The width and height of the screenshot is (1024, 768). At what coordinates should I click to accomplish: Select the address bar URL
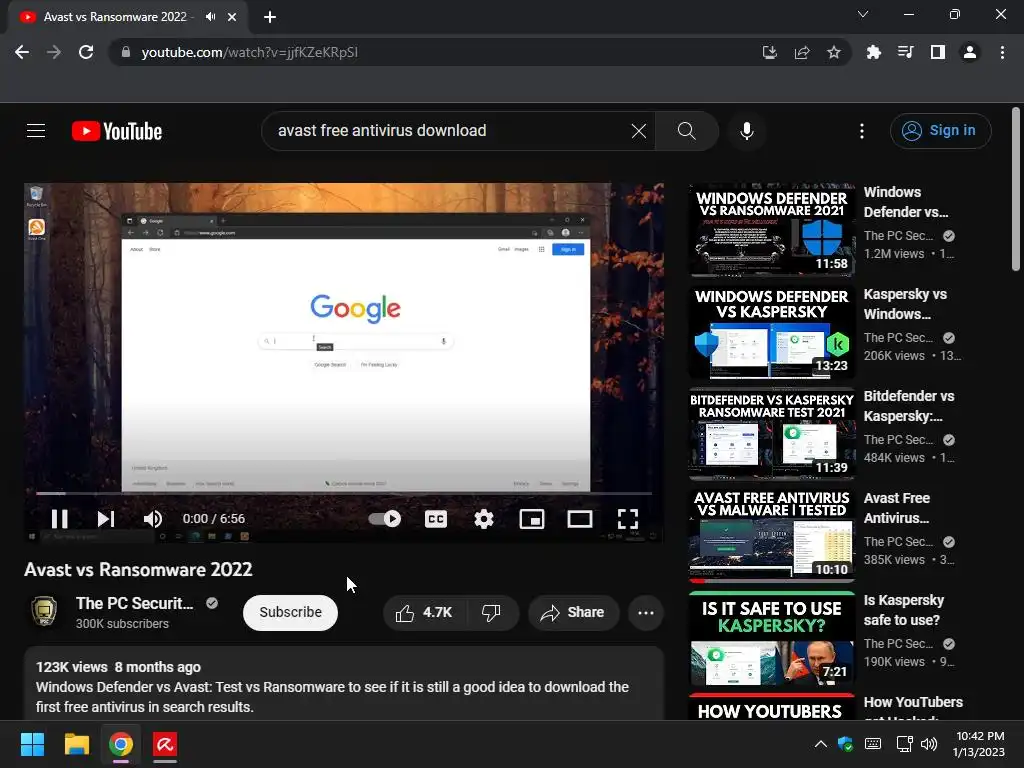(x=249, y=52)
